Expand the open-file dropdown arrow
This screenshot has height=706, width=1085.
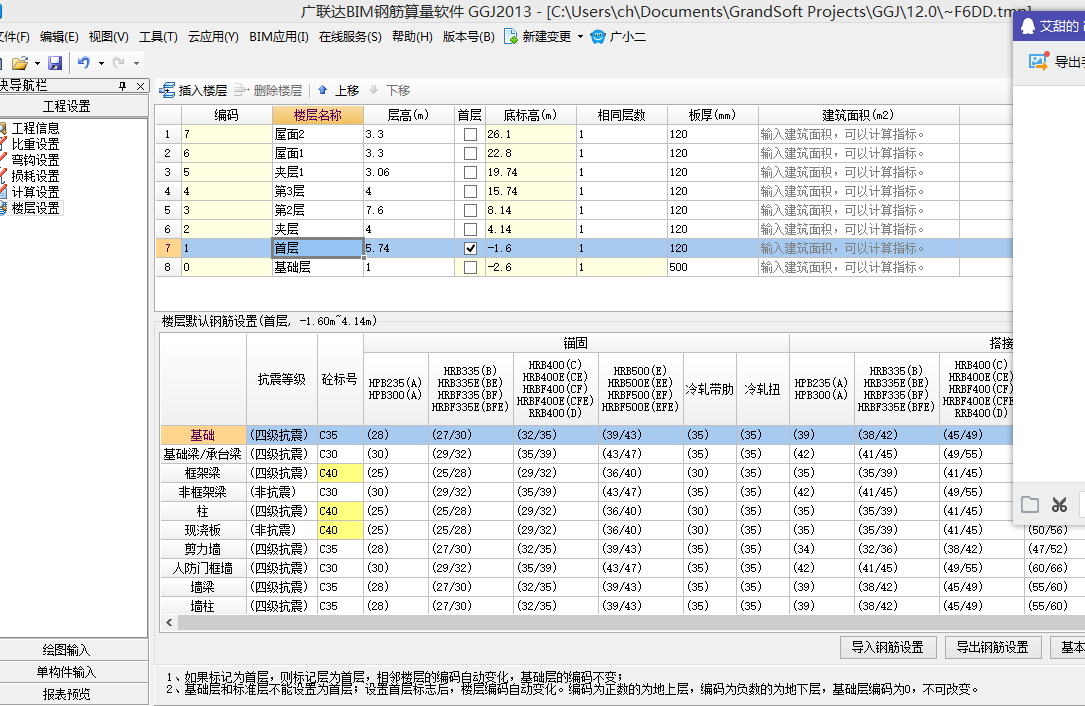point(37,64)
